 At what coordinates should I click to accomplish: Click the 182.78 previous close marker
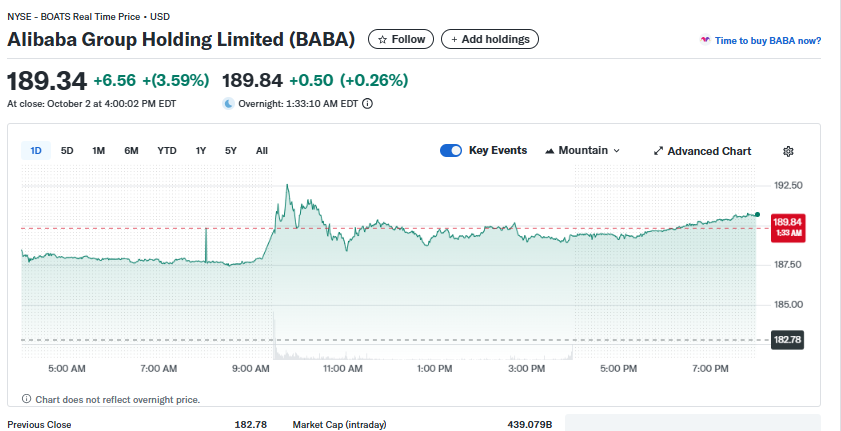[x=788, y=340]
